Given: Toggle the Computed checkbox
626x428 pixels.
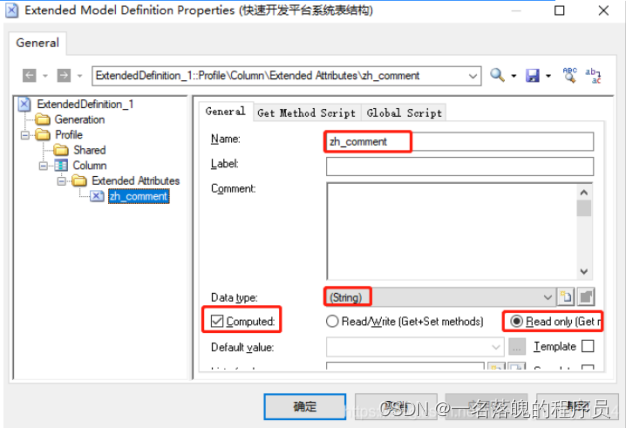Looking at the screenshot, I should 217,321.
